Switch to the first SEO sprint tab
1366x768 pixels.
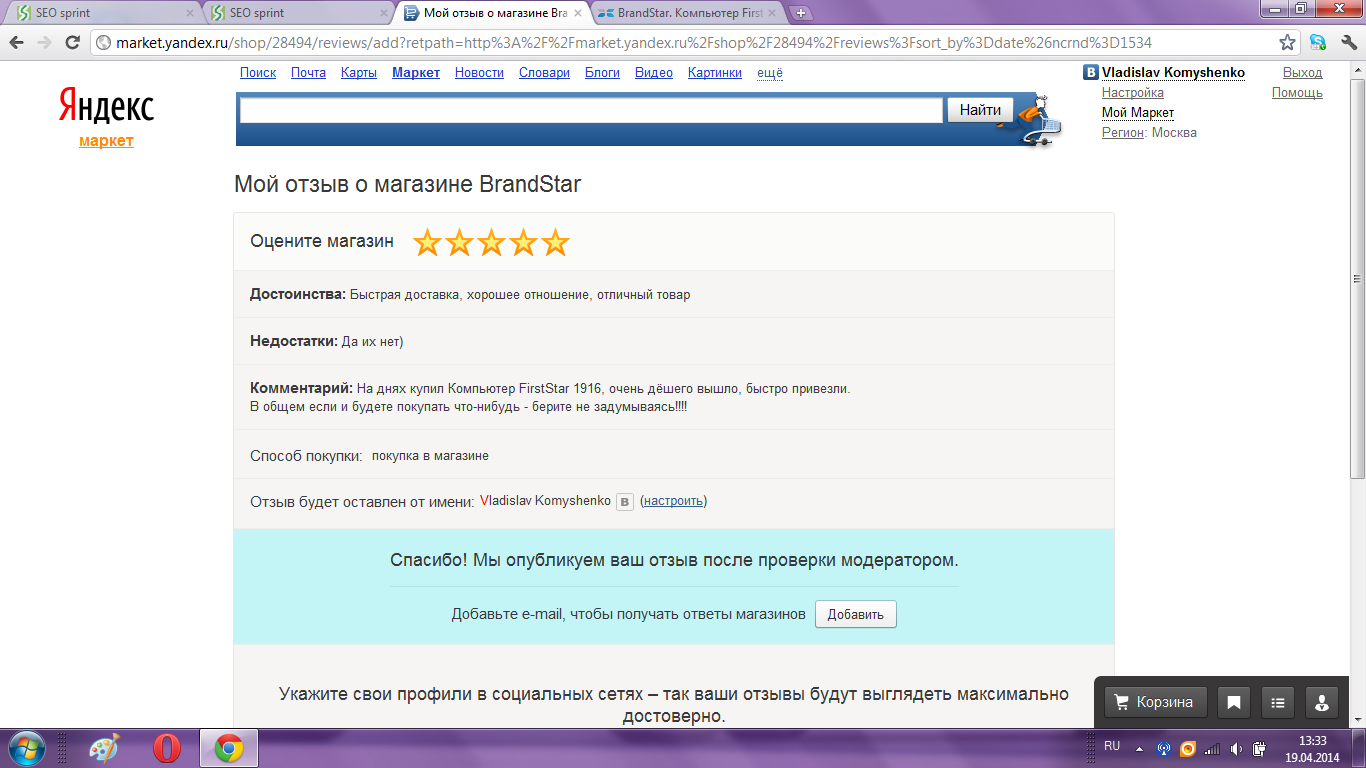point(100,13)
